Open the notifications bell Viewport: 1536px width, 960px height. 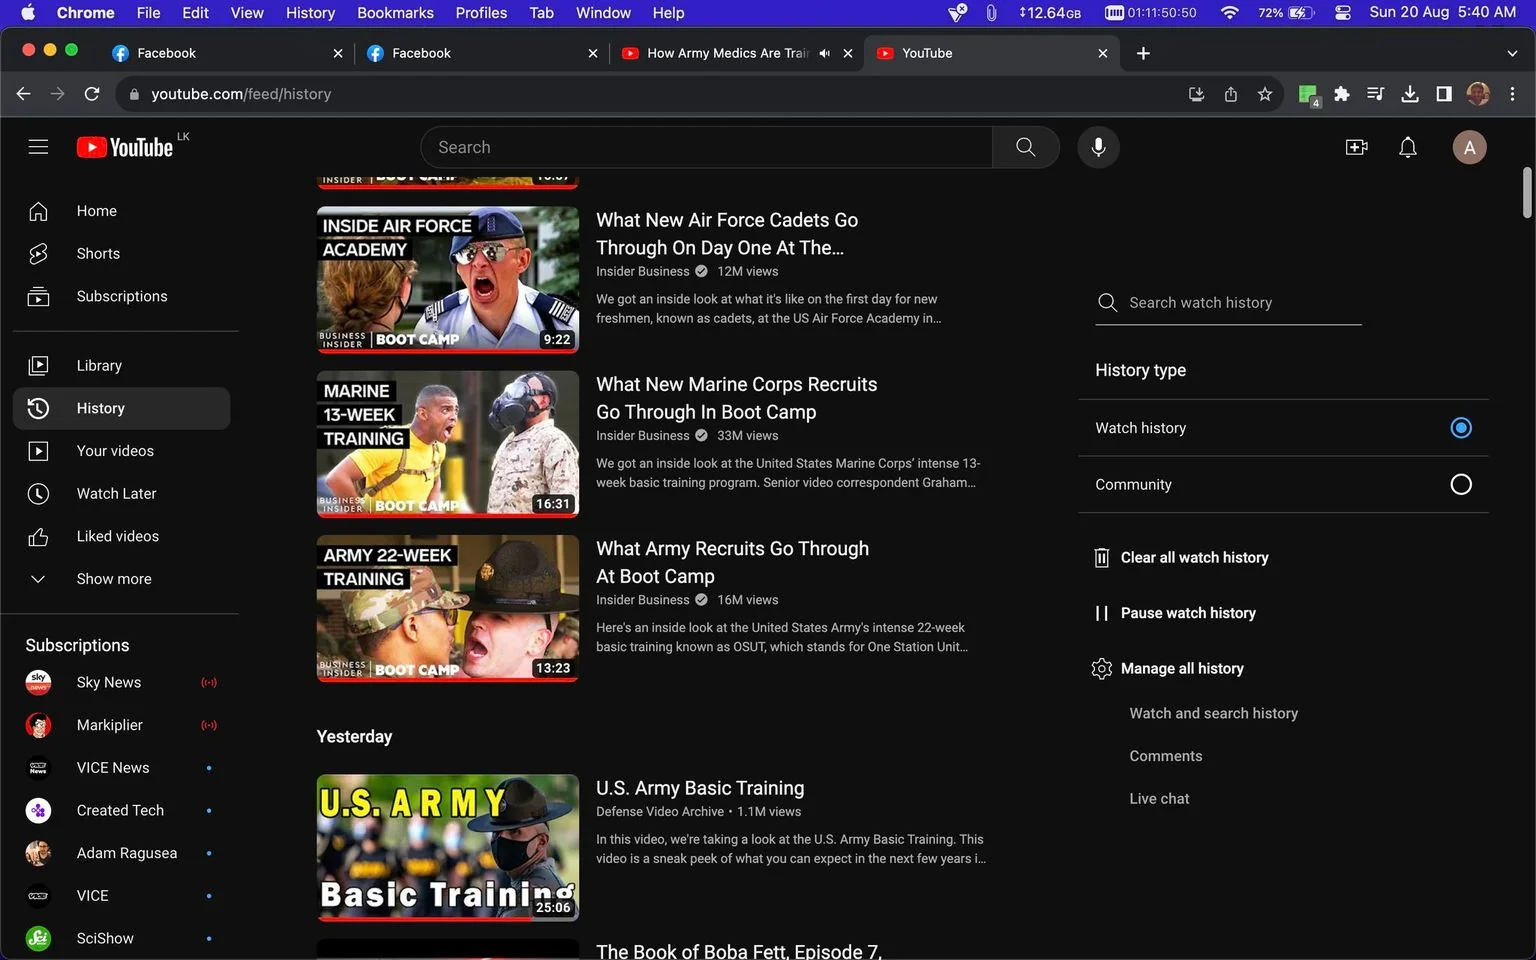pyautogui.click(x=1407, y=147)
